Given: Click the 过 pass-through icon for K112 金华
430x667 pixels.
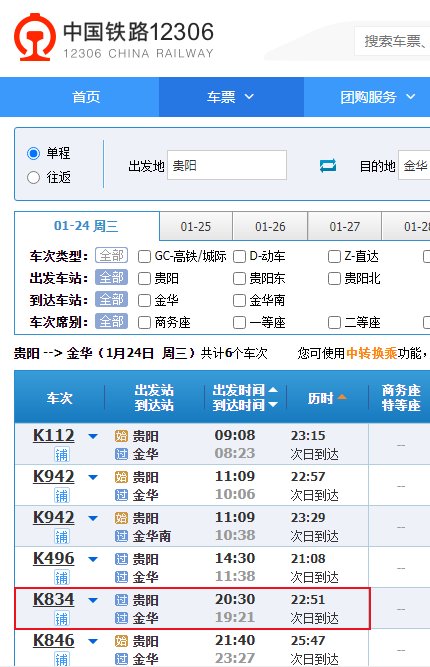Looking at the screenshot, I should [x=121, y=454].
